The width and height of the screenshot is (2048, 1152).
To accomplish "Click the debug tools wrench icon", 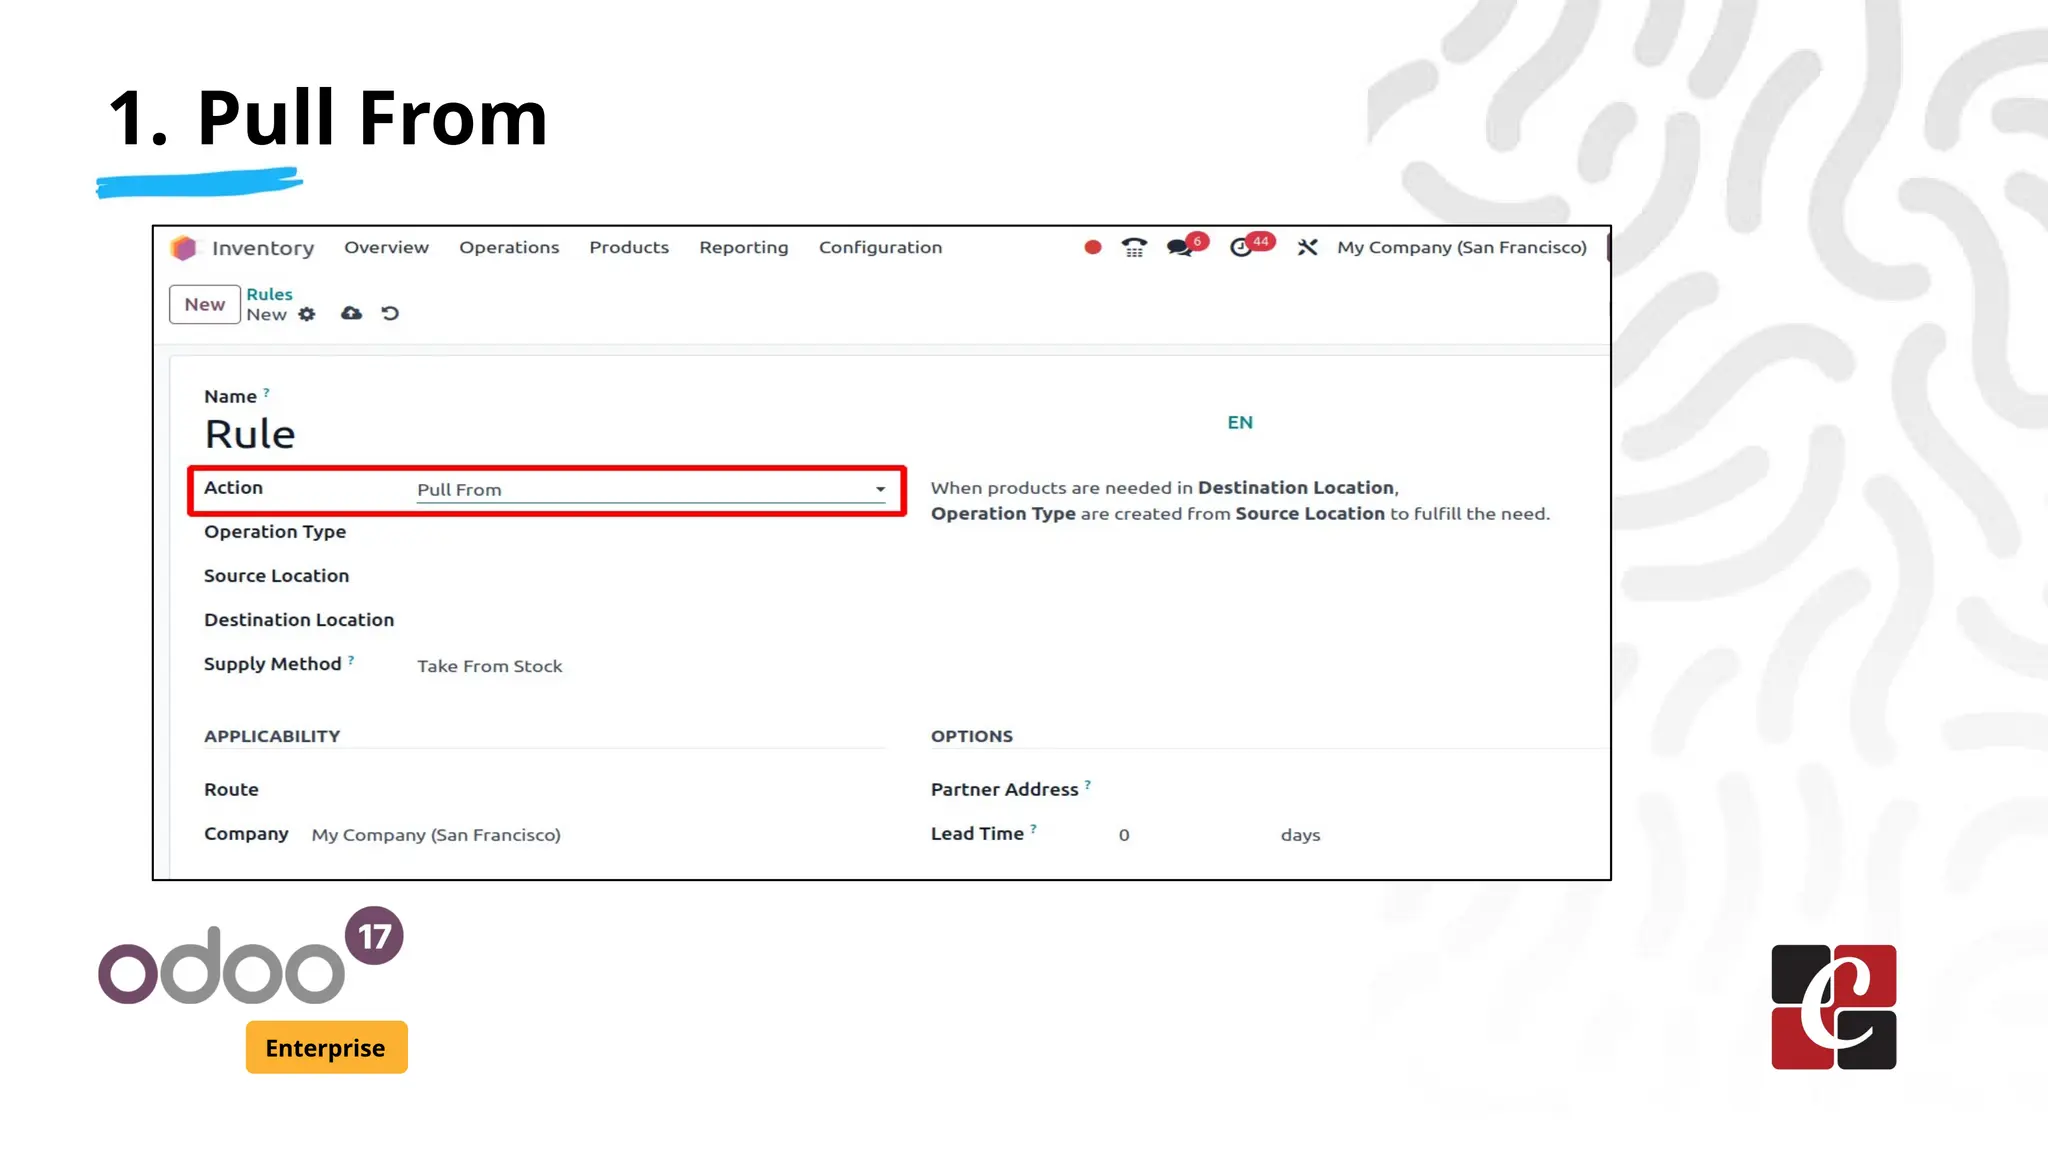I will pos(1307,247).
